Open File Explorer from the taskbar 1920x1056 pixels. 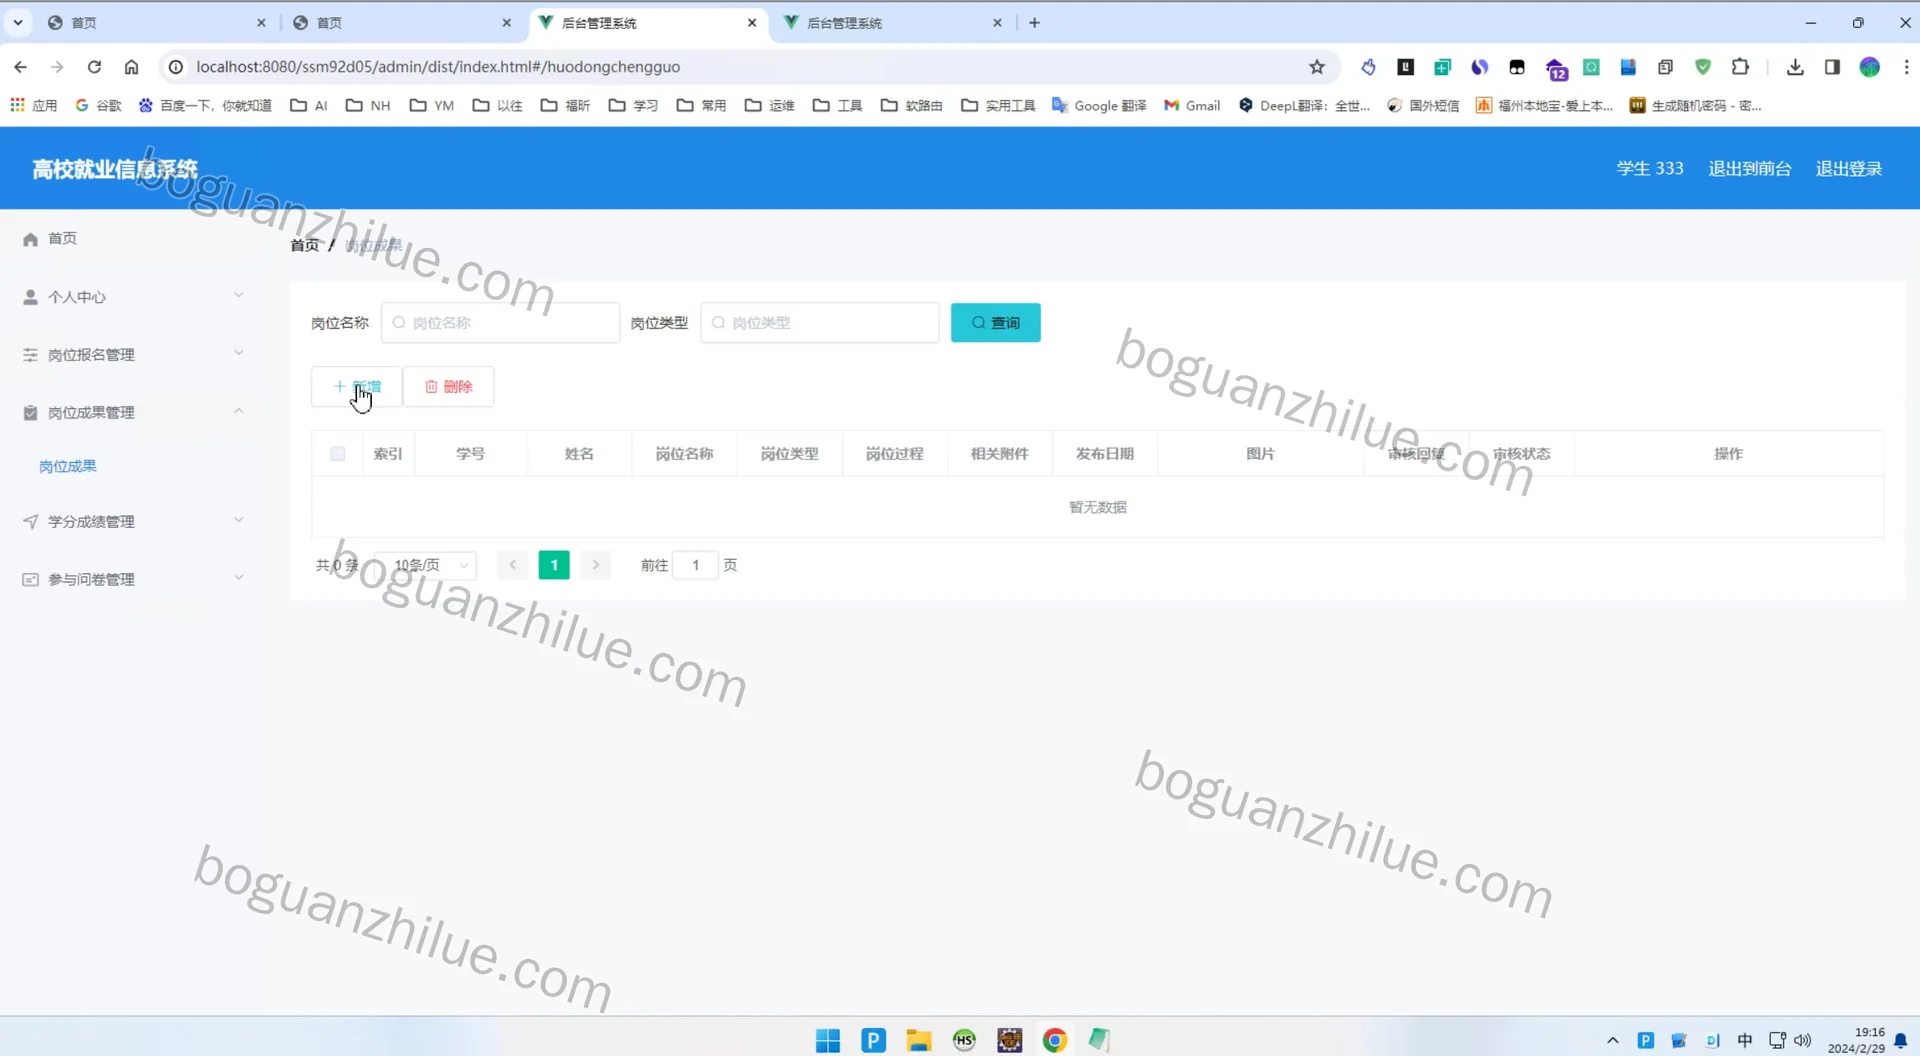[918, 1040]
